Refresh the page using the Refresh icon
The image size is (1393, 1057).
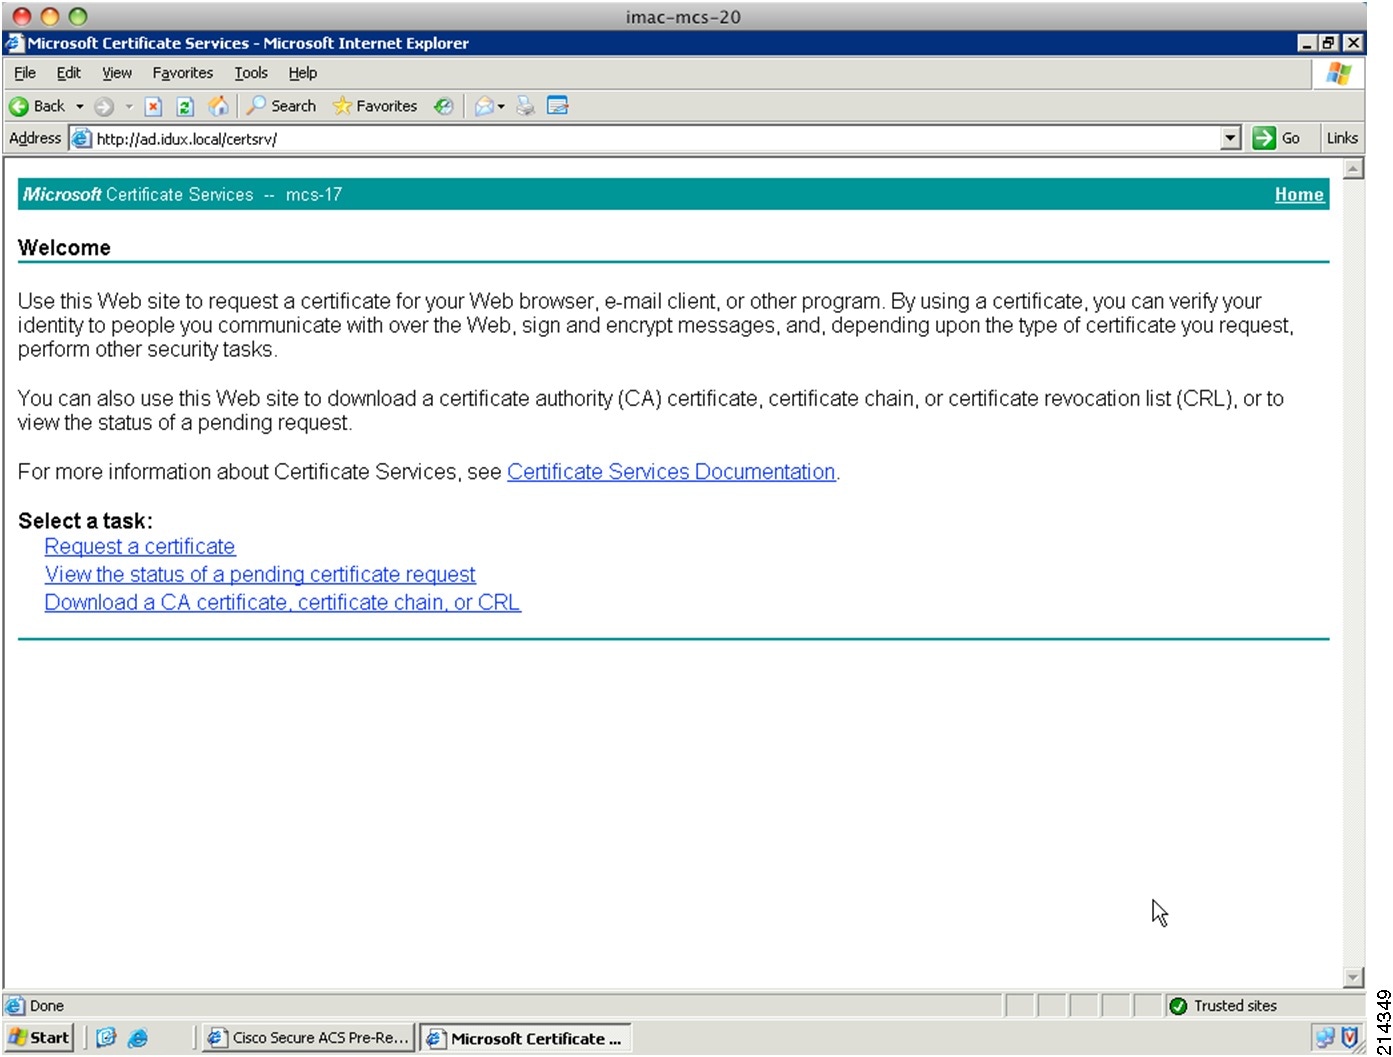(x=185, y=106)
